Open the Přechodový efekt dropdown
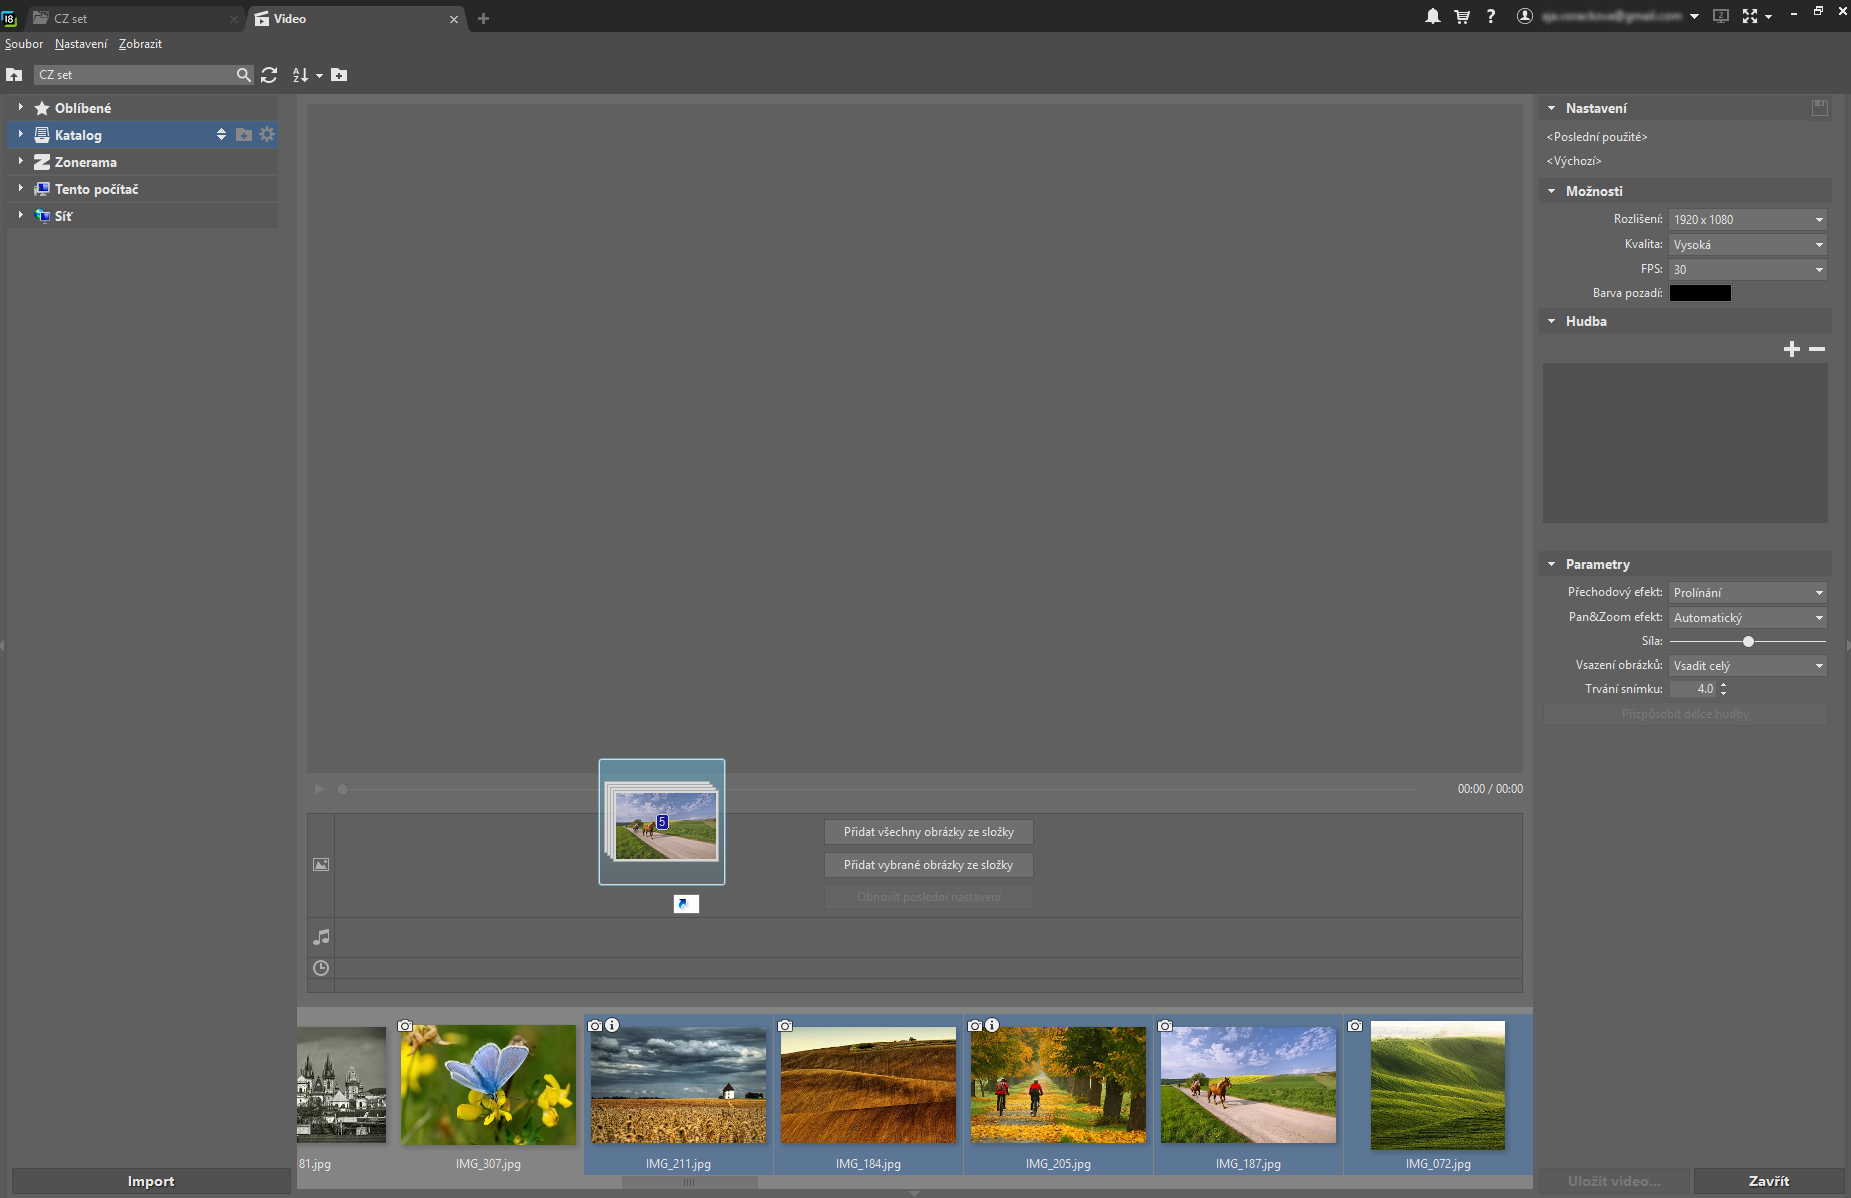The image size is (1851, 1198). click(x=1747, y=593)
